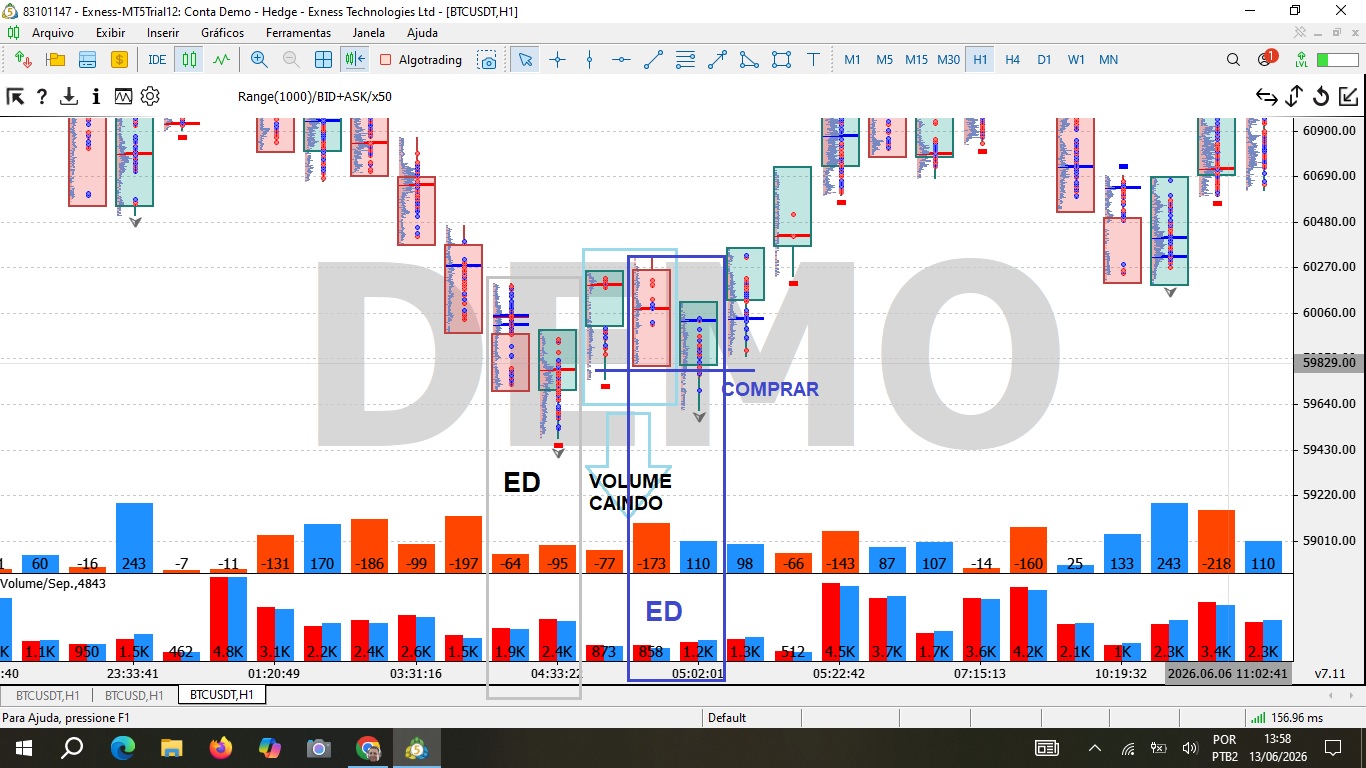
Task: Open the MetaEditor IDE button
Action: [157, 60]
